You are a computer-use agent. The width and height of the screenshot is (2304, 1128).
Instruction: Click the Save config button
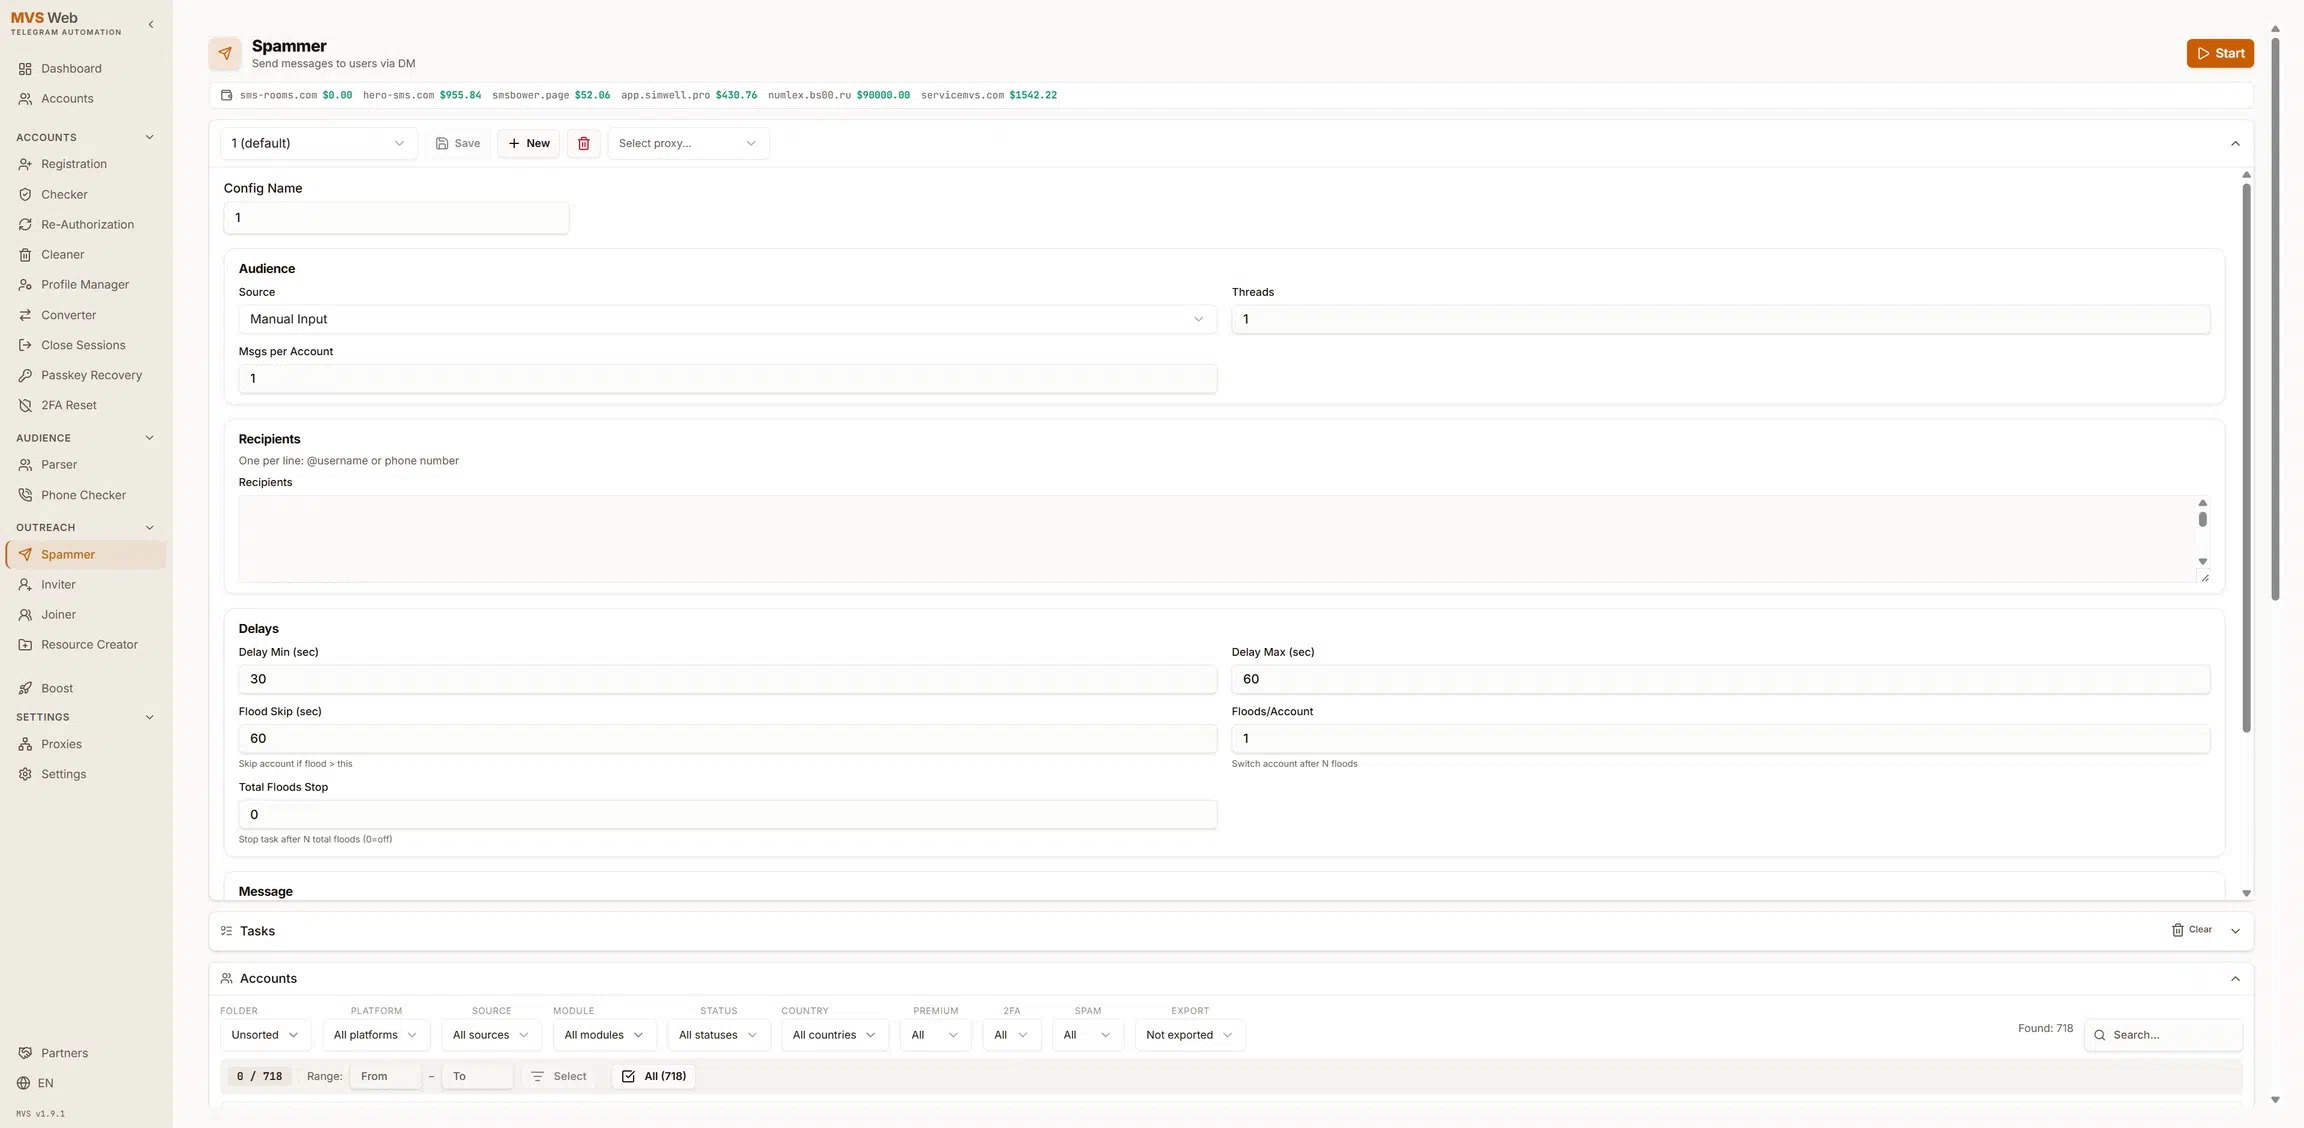[457, 143]
